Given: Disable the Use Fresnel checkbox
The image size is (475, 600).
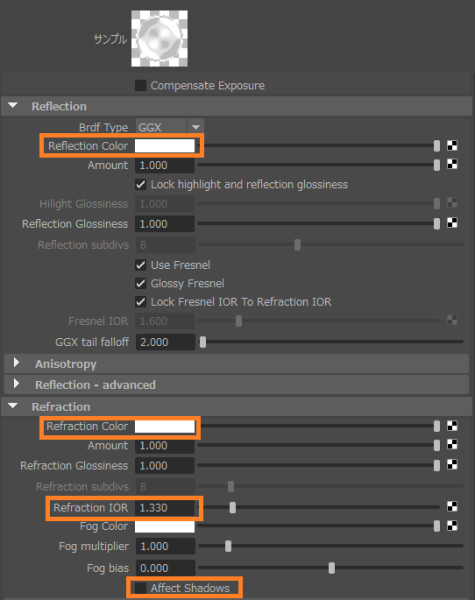Looking at the screenshot, I should click(x=140, y=265).
